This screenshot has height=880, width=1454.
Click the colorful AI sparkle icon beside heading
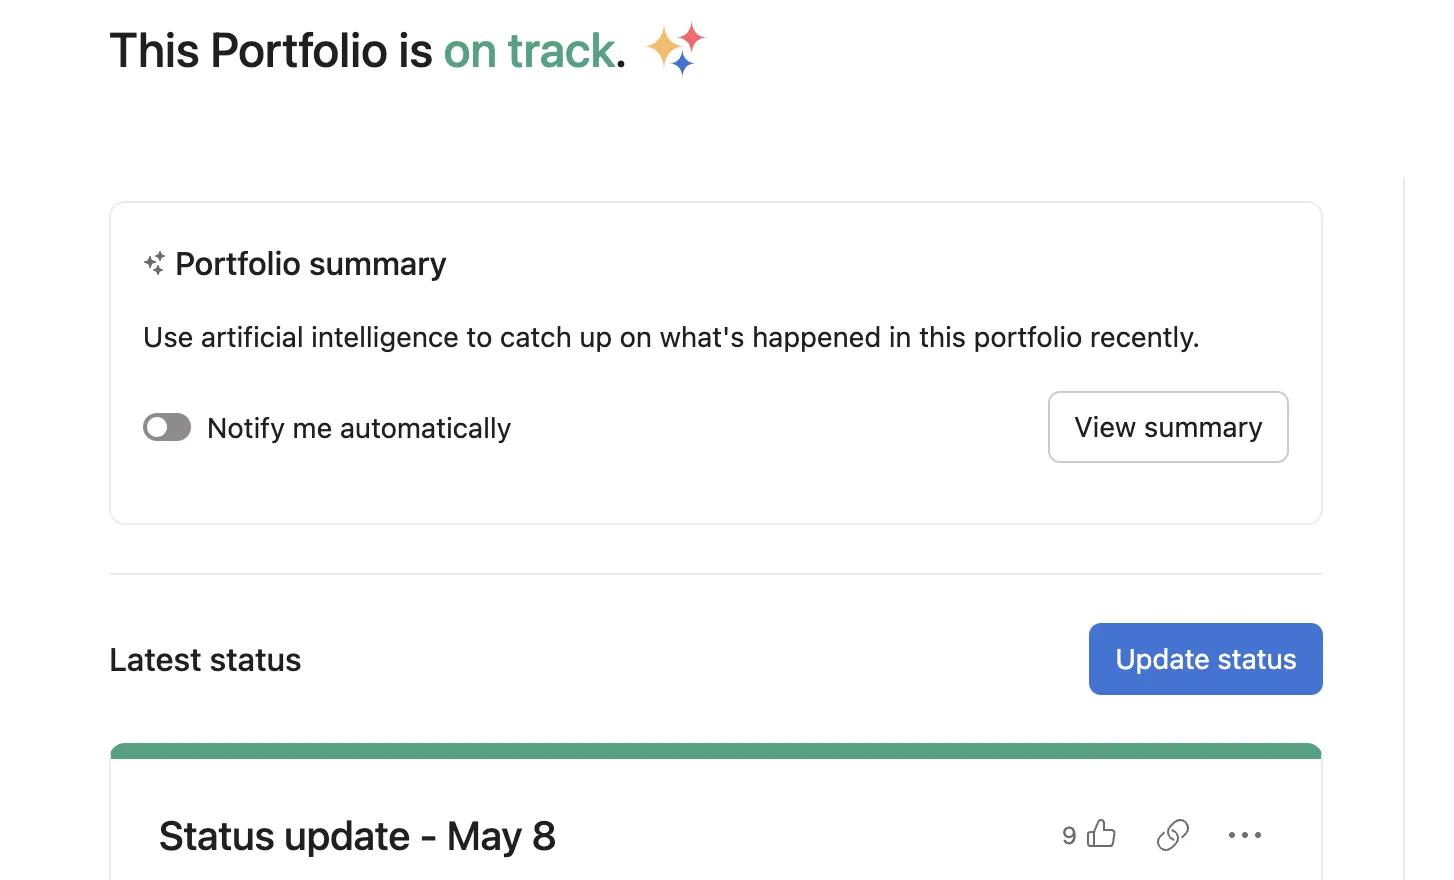[675, 49]
